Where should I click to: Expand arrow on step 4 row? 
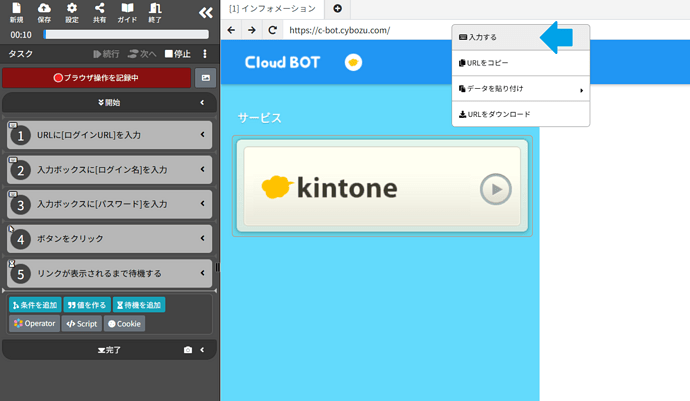coord(202,238)
